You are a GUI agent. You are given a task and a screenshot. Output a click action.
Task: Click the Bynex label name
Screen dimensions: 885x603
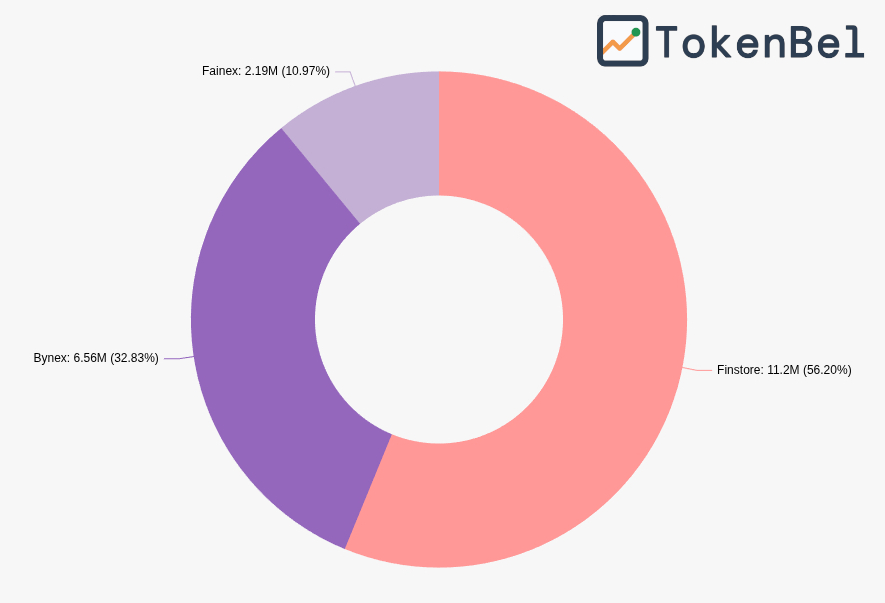click(x=51, y=358)
